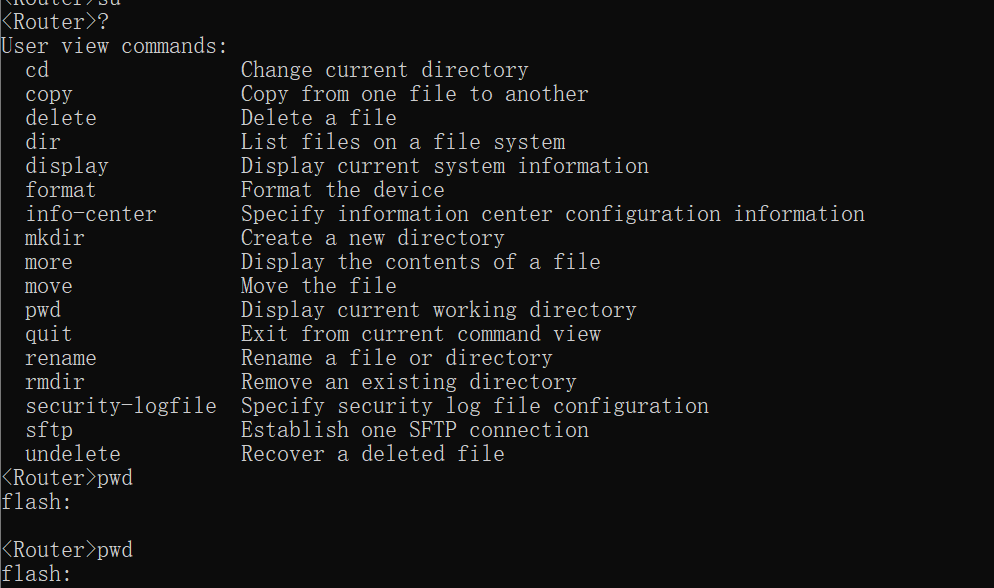Select the 'format' command name
994x588 pixels.
61,190
